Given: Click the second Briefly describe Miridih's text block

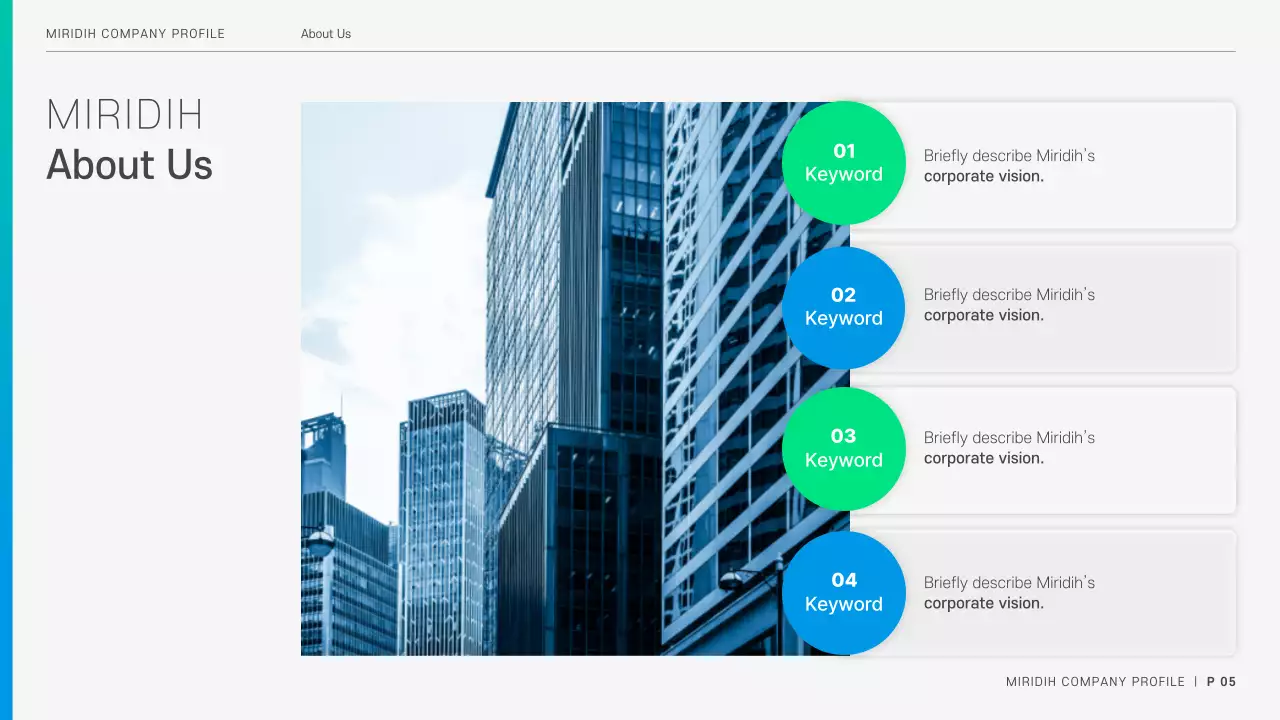Looking at the screenshot, I should click(1008, 305).
